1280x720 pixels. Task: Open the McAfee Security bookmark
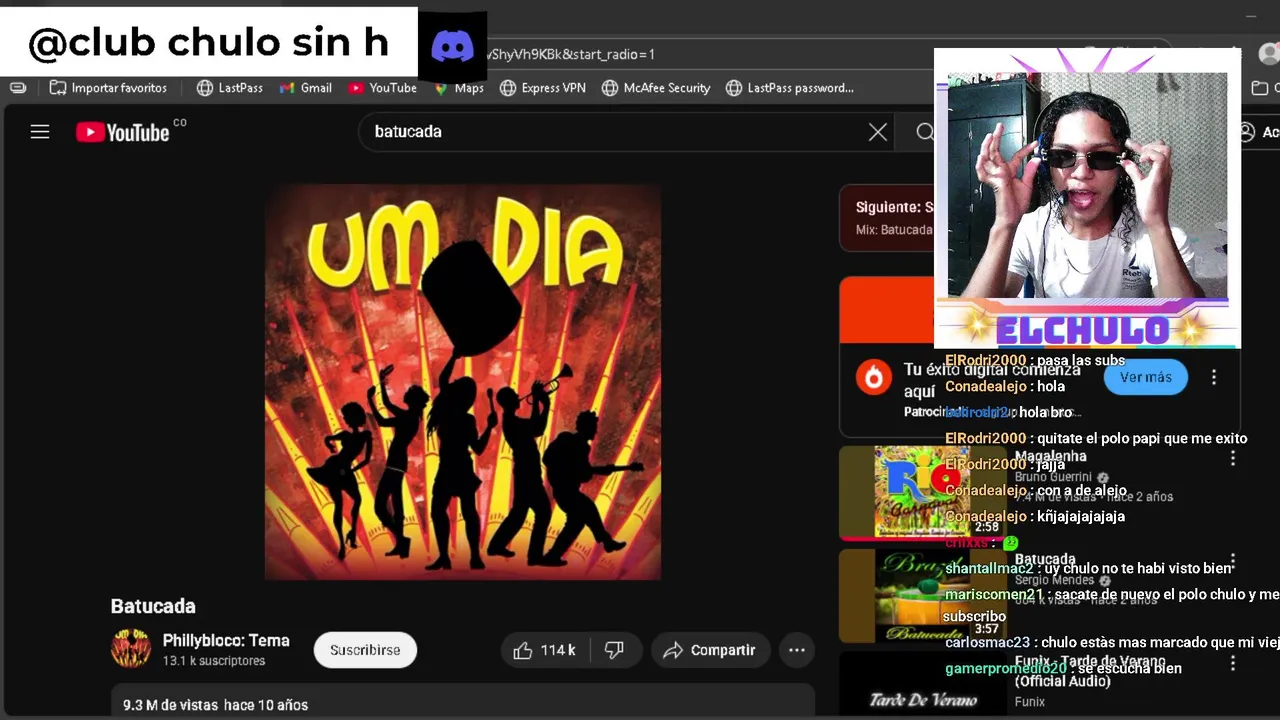(x=656, y=88)
